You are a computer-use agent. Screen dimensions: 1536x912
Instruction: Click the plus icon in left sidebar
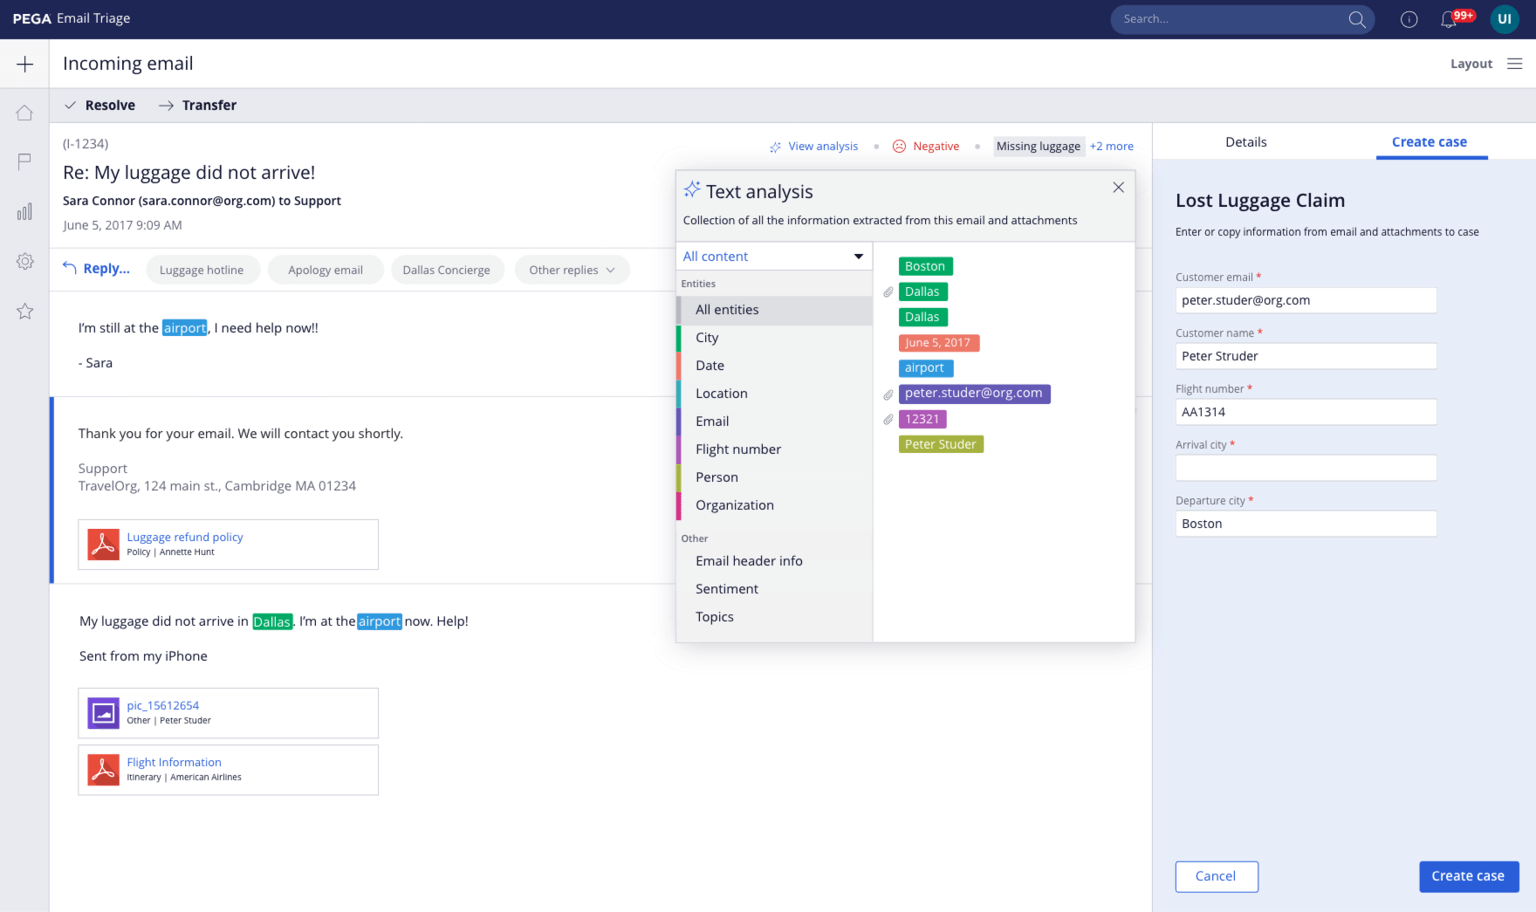click(x=25, y=64)
